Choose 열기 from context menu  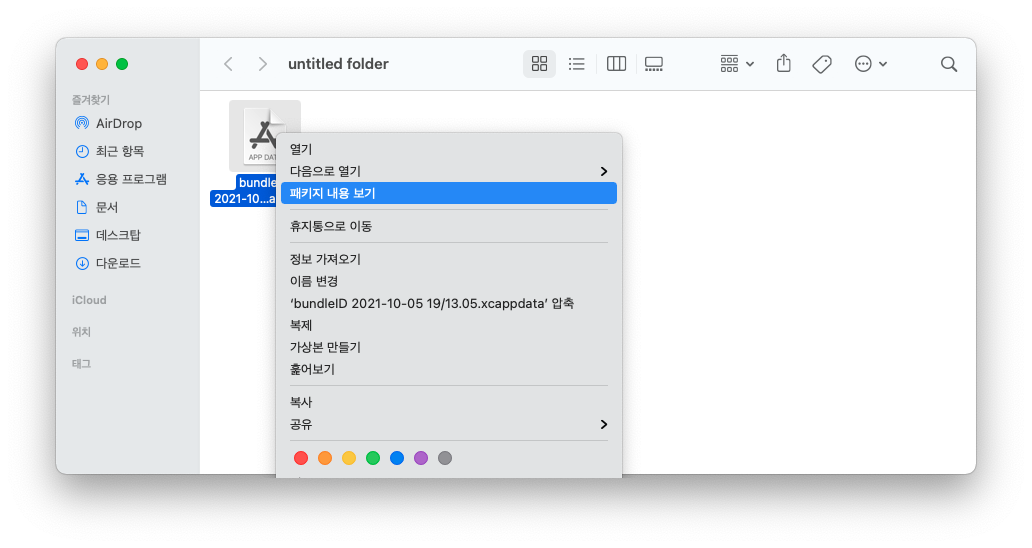[x=449, y=149]
